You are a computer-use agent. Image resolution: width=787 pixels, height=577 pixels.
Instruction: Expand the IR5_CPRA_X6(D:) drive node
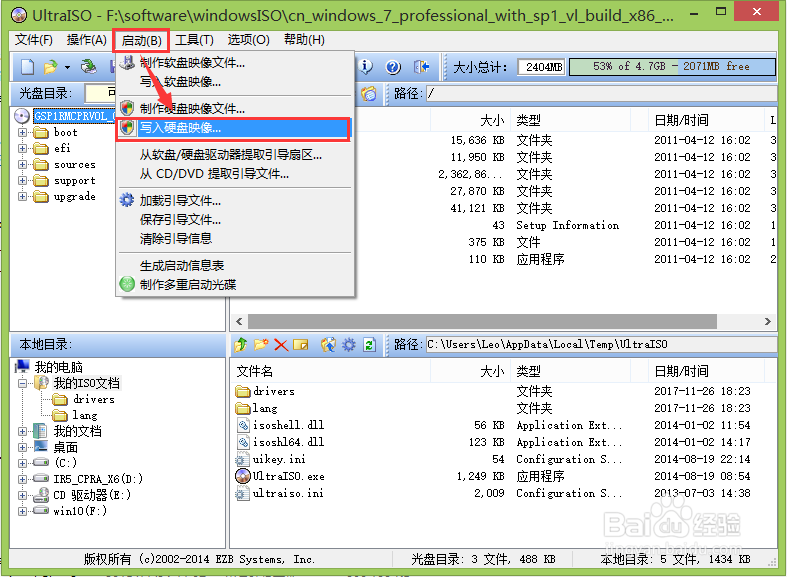click(x=22, y=479)
